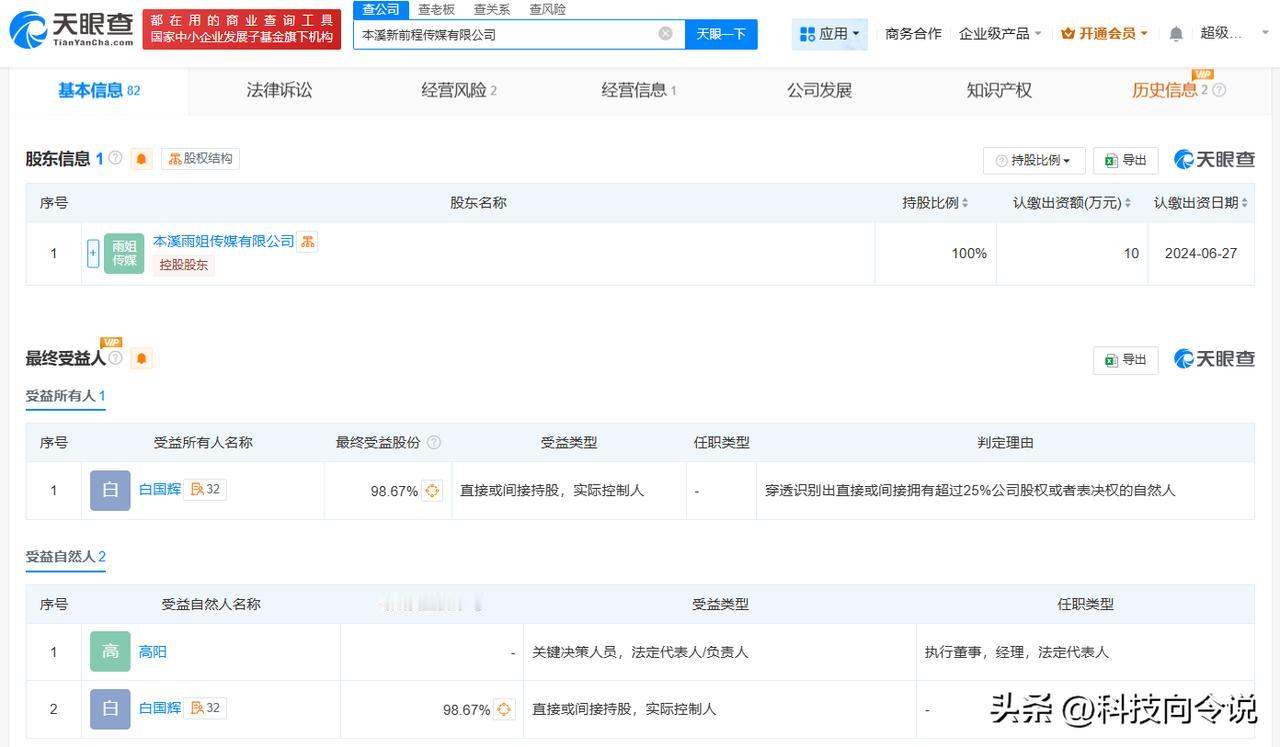Click the 白 avatar in the 受益自然人 table
The height and width of the screenshot is (747, 1280).
click(110, 708)
